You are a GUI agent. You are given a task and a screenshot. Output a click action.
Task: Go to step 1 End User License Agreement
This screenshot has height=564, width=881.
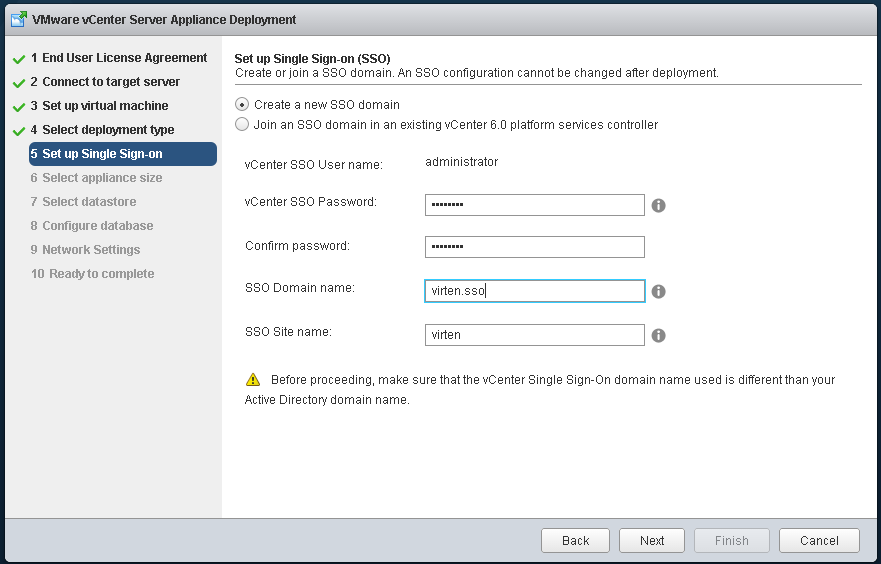119,58
